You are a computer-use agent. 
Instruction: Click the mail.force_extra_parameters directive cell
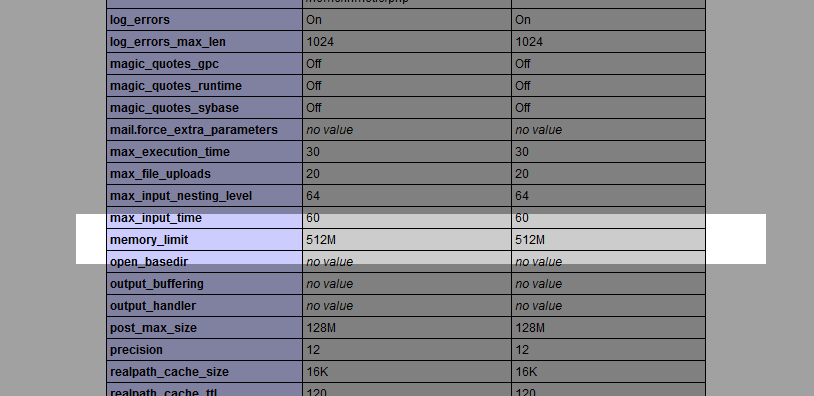coord(205,130)
